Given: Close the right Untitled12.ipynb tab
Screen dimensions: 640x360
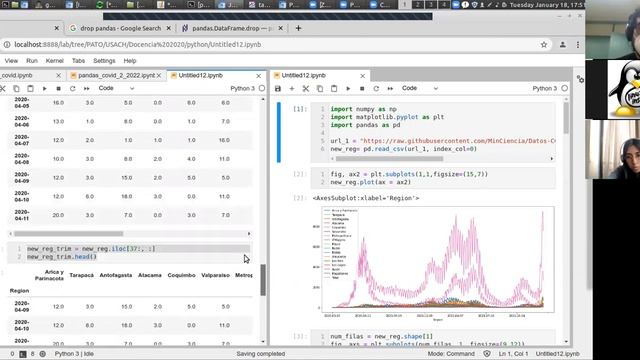Looking at the screenshot, I should click(x=362, y=76).
